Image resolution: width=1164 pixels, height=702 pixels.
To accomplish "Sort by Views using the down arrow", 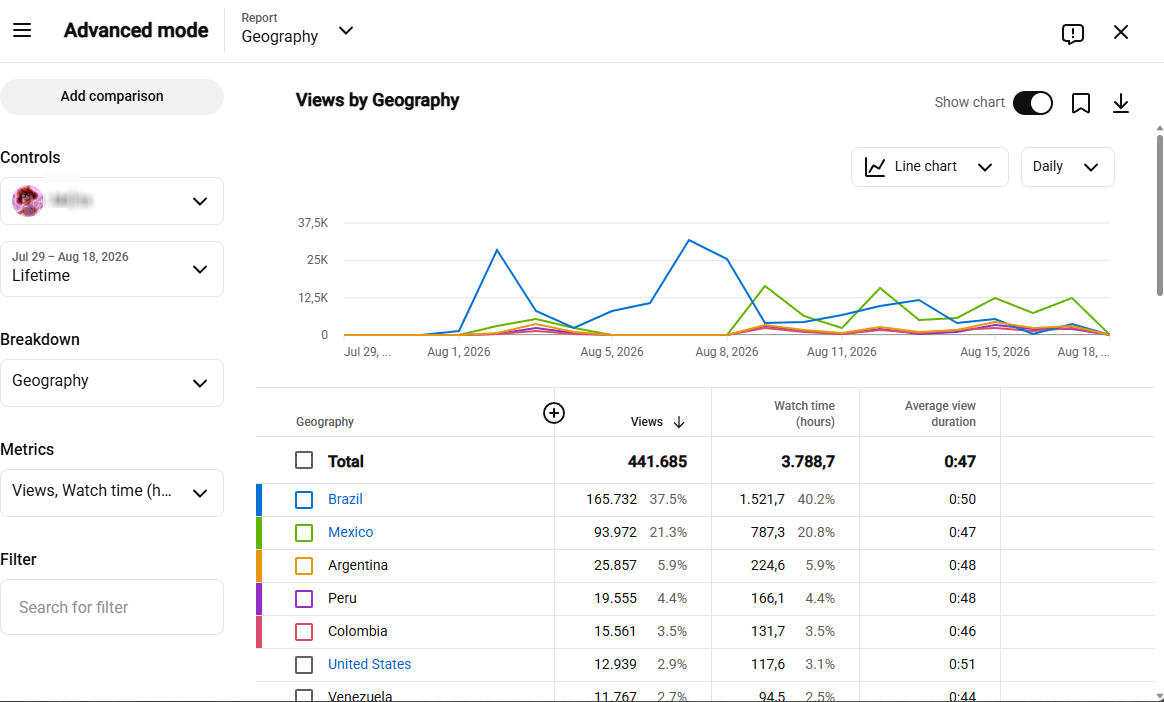I will [679, 421].
